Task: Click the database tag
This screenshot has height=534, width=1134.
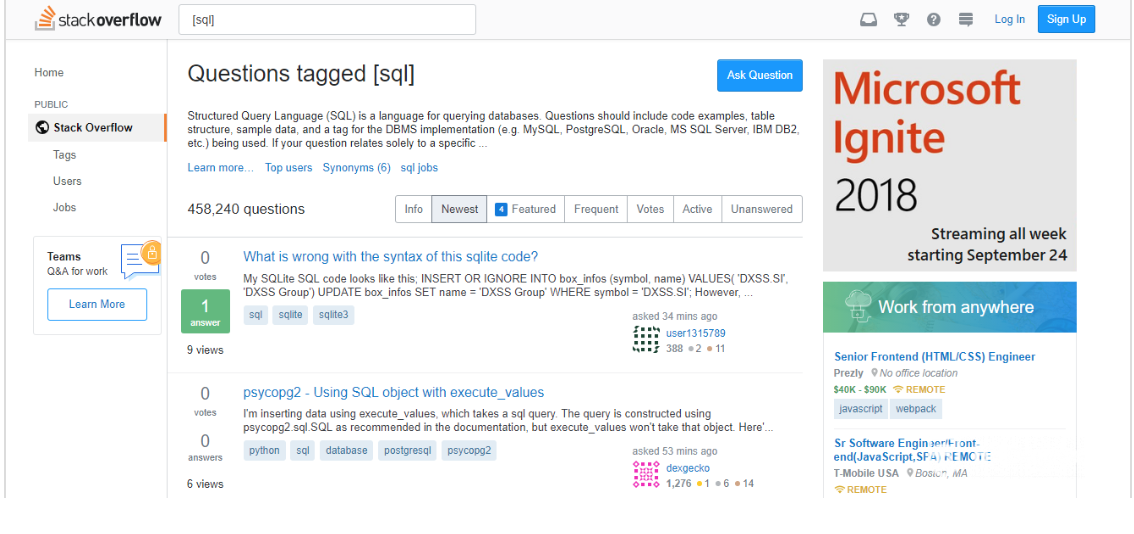Action: [x=346, y=450]
